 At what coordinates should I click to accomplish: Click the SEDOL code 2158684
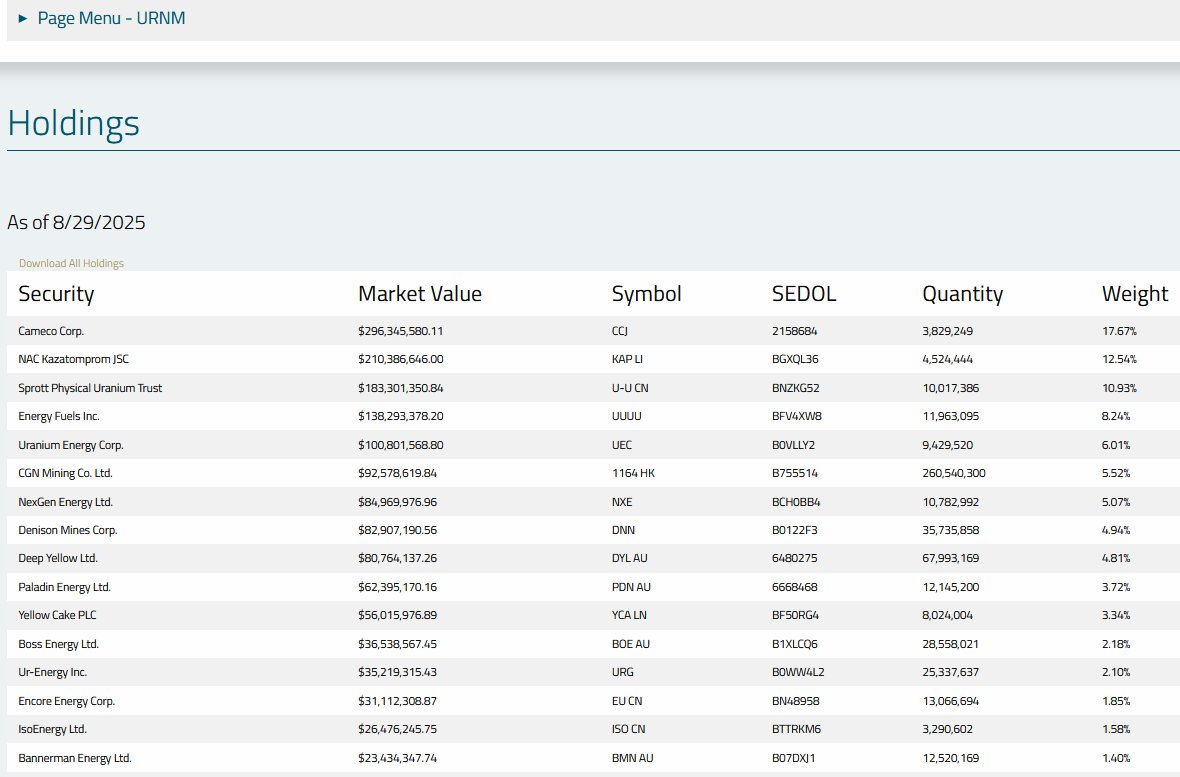tap(795, 331)
